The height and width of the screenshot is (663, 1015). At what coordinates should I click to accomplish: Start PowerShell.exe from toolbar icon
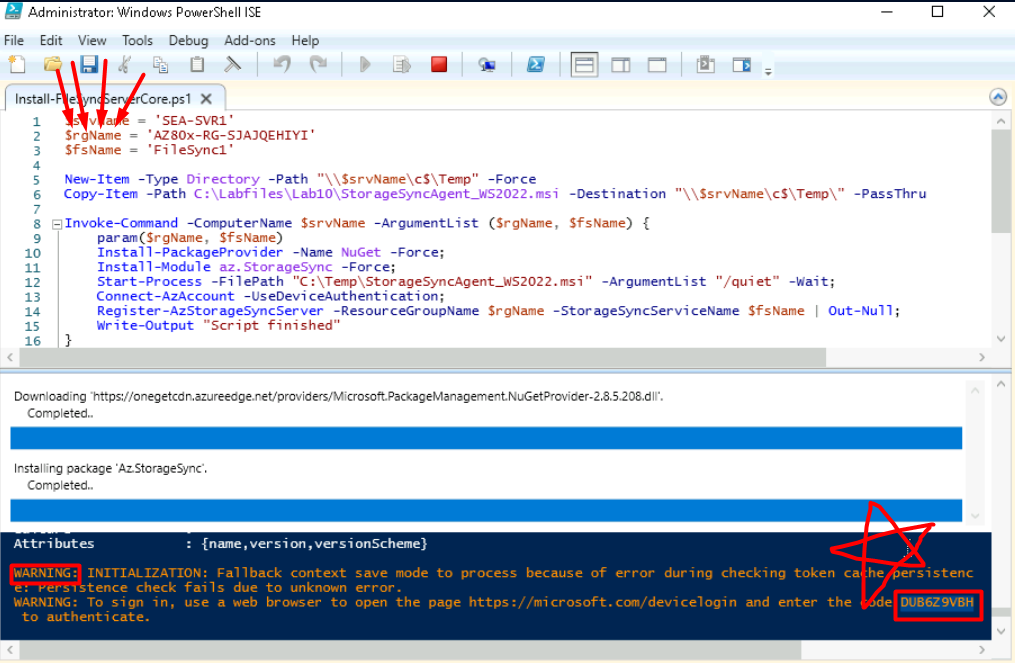pyautogui.click(x=535, y=64)
